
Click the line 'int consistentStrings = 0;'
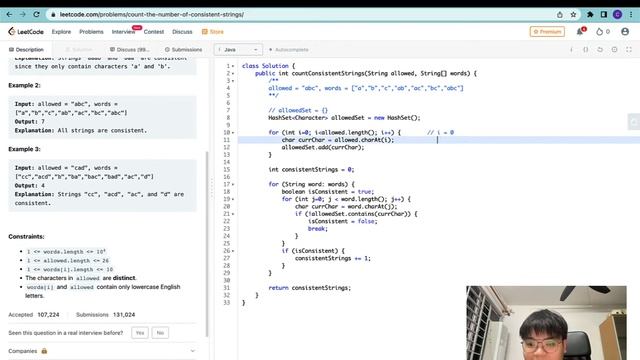(311, 169)
